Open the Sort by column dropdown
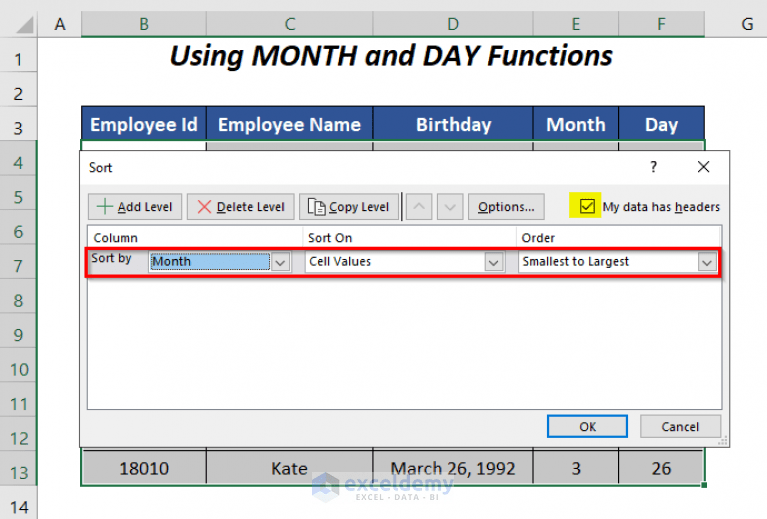This screenshot has width=767, height=519. pos(280,262)
